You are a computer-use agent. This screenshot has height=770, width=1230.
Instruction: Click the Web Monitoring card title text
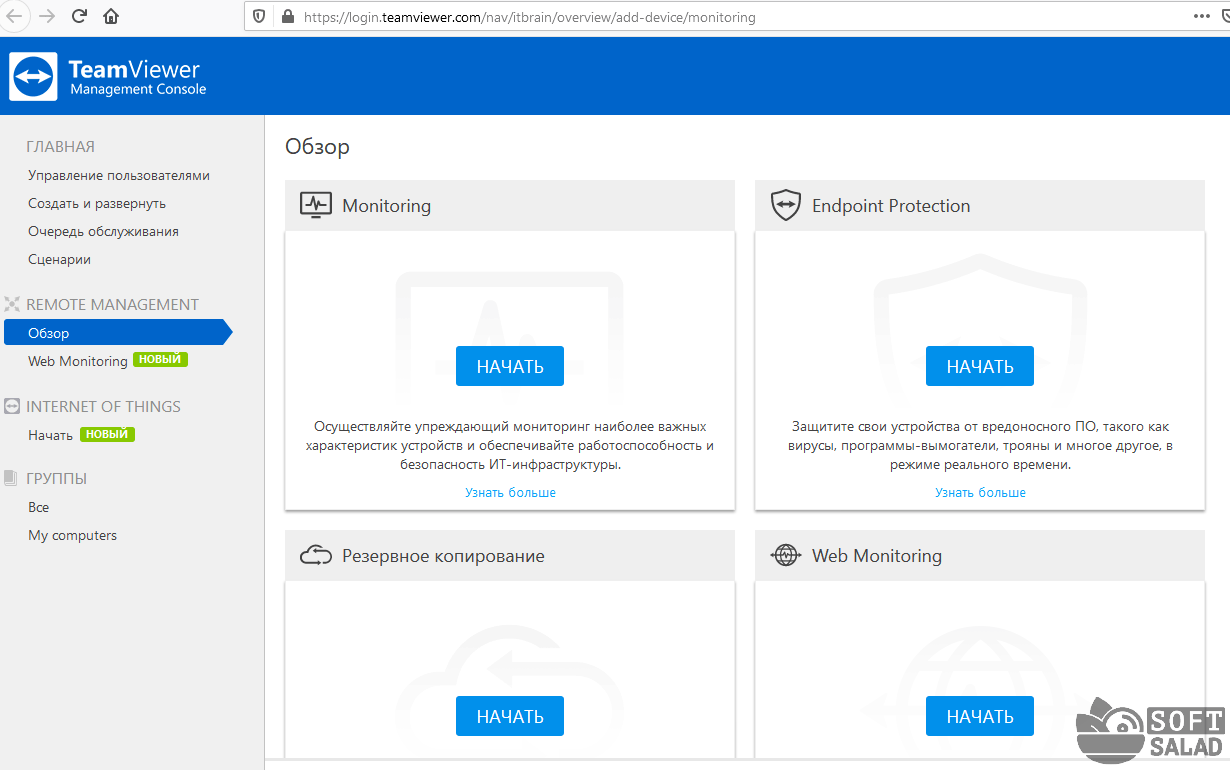(877, 555)
